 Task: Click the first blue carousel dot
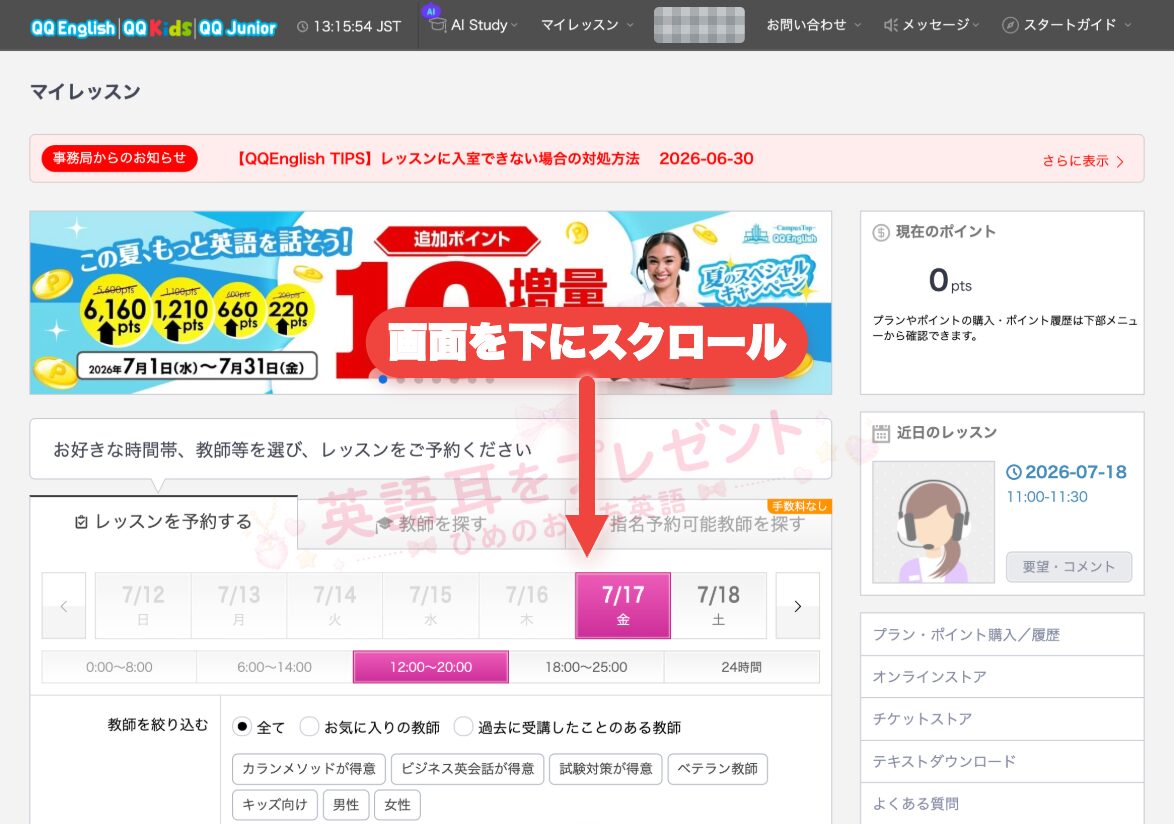pyautogui.click(x=383, y=379)
